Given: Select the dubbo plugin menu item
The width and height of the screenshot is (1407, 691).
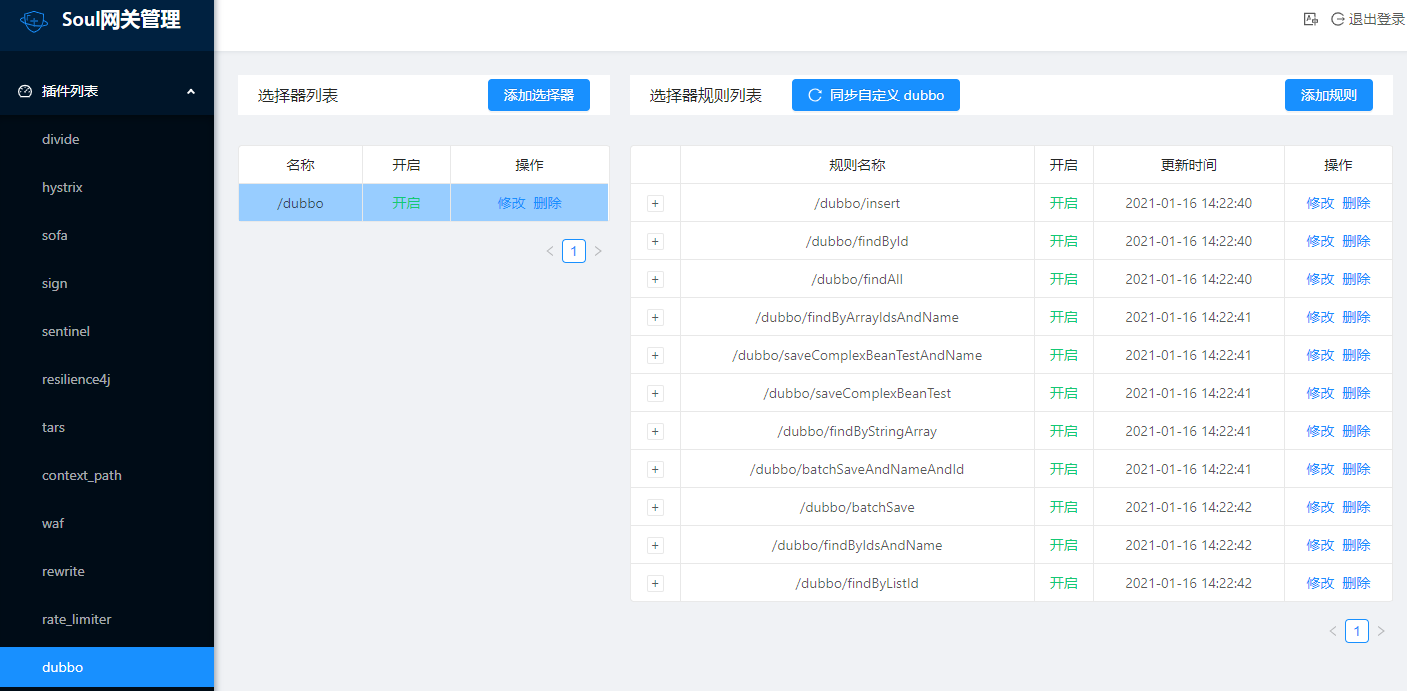Looking at the screenshot, I should [x=107, y=667].
